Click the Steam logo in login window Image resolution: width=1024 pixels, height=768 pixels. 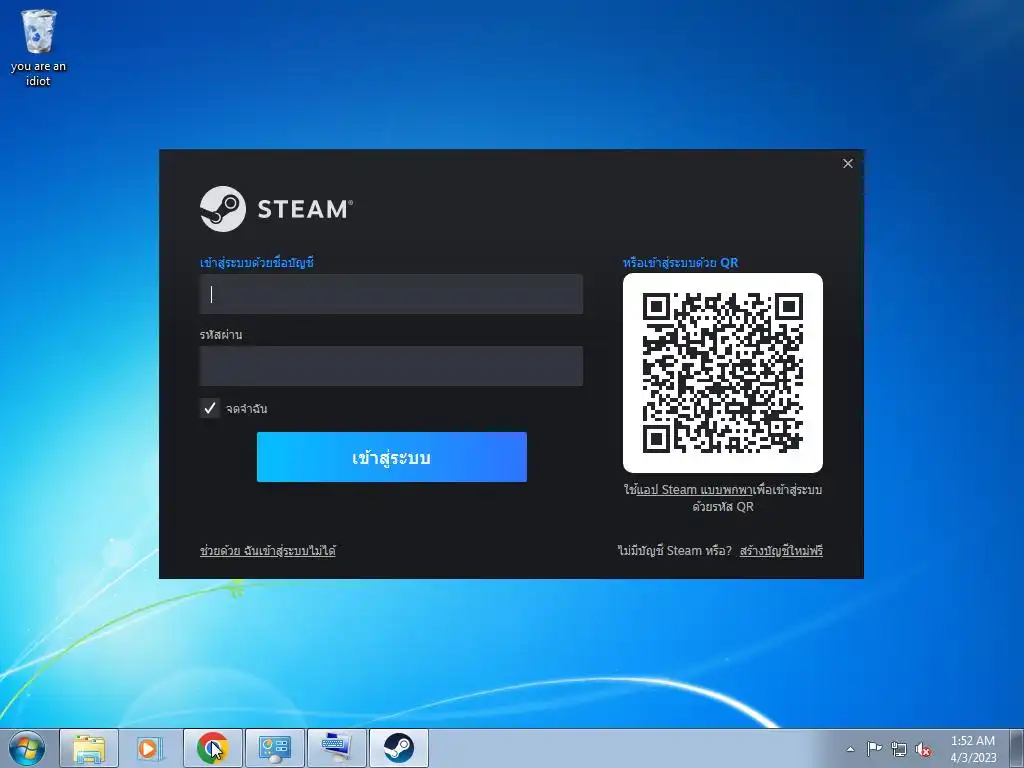point(276,209)
